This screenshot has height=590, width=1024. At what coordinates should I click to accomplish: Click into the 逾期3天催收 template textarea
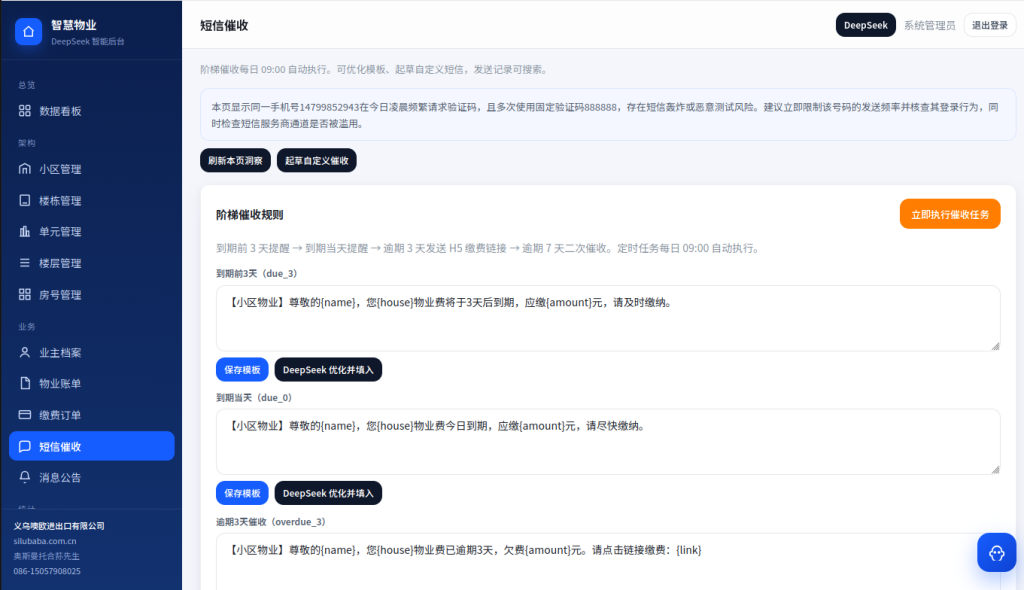point(608,562)
